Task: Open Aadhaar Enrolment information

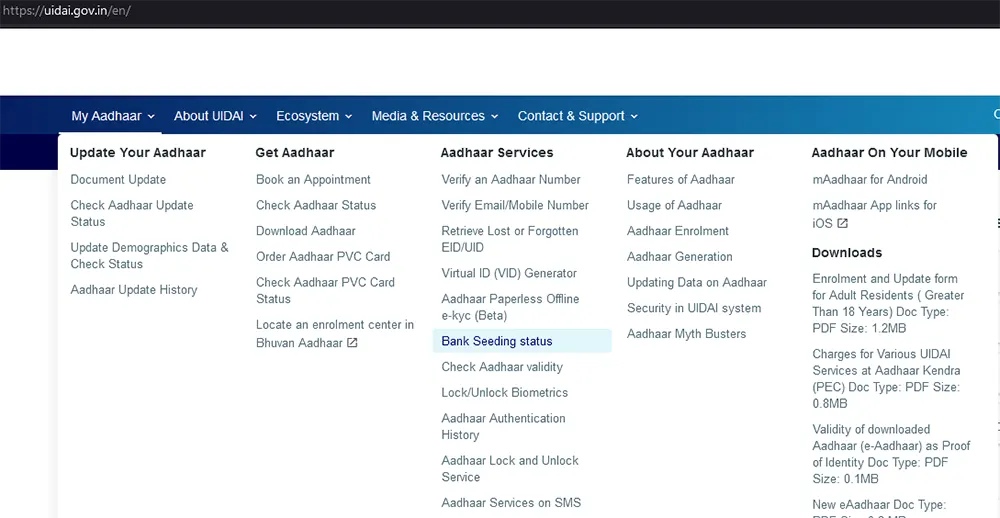Action: [678, 231]
